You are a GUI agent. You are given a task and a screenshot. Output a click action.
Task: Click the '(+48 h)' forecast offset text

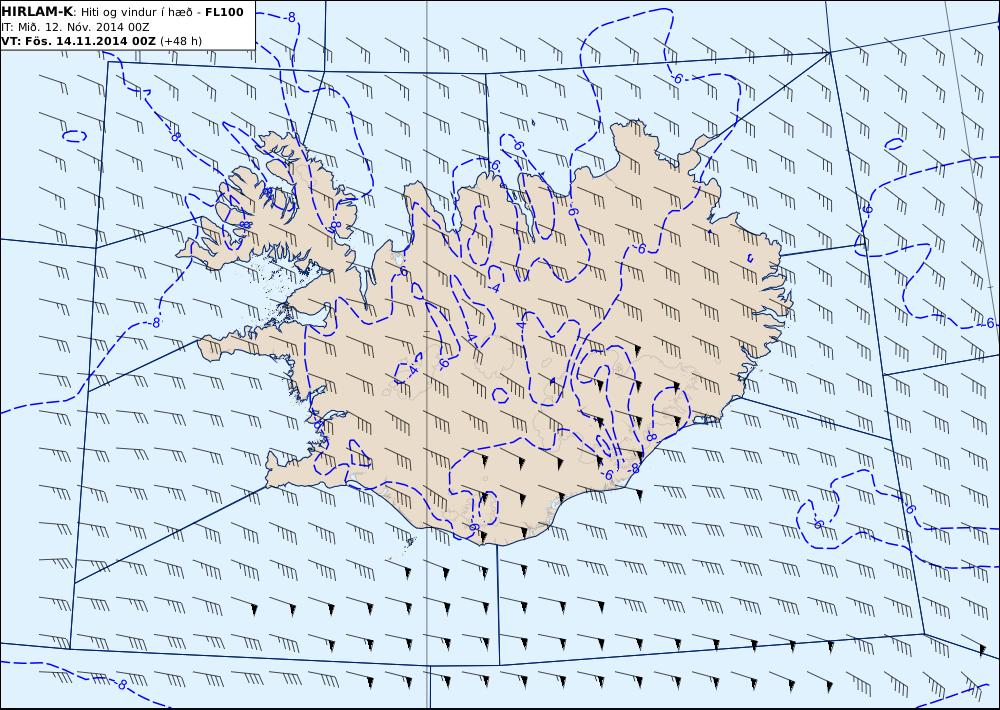[181, 41]
